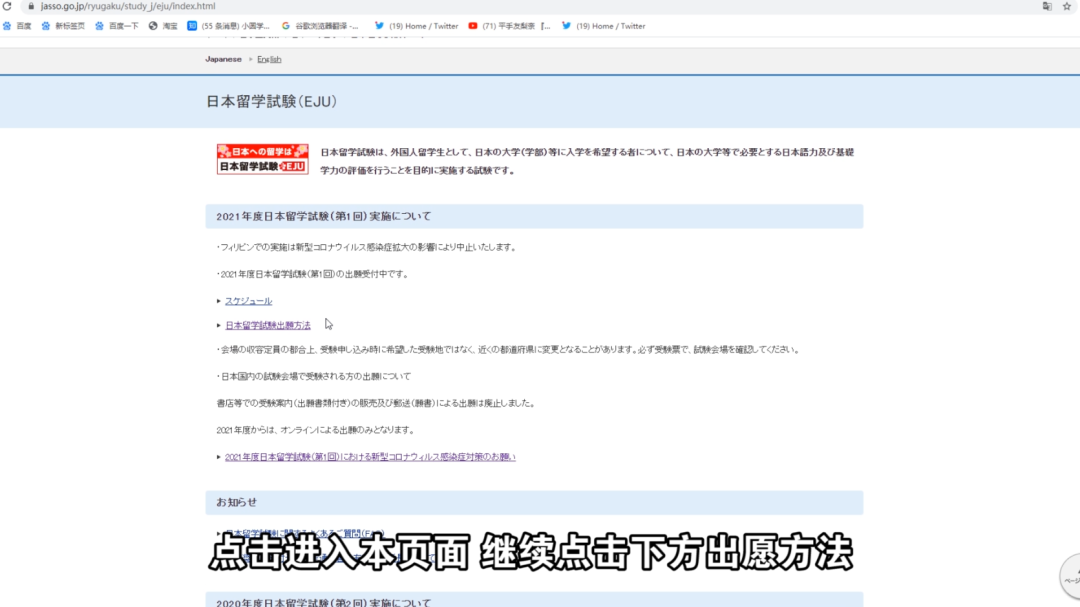Click the paragraph beginning 会場の収容定員の都合上
1080x607 pixels.
coord(509,349)
